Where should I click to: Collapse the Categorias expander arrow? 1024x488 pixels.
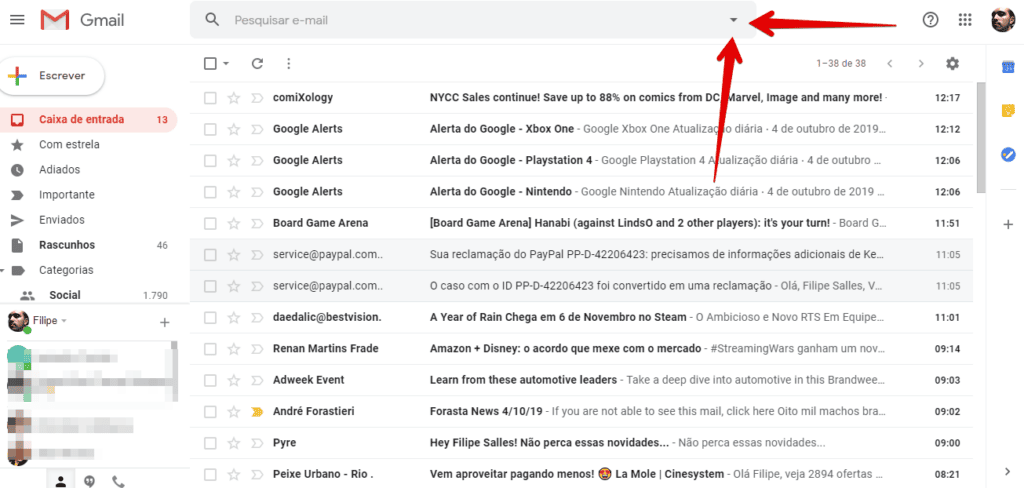[3, 270]
